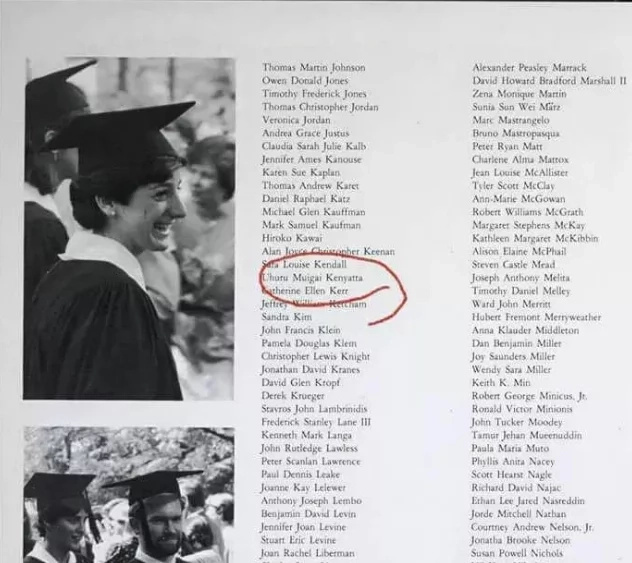The width and height of the screenshot is (632, 563).
Task: Click the name Uhuru Muigai Kenyatta
Action: (312, 278)
